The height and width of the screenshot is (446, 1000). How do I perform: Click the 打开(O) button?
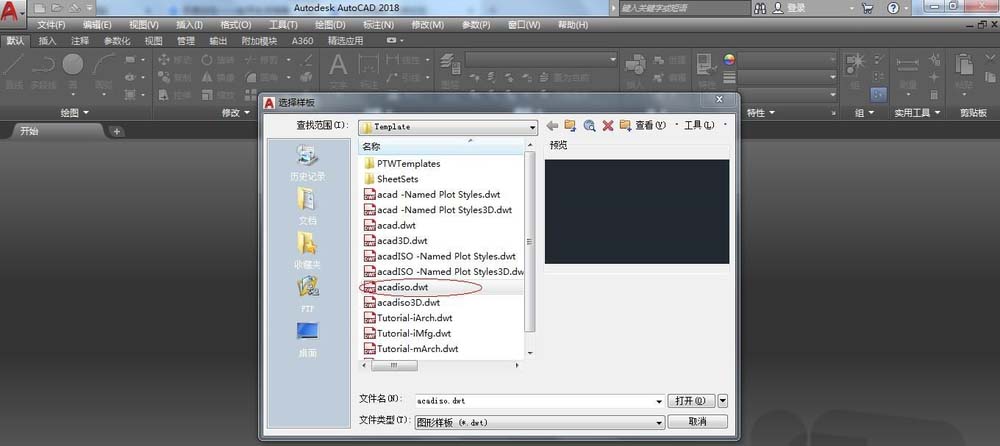coord(691,401)
